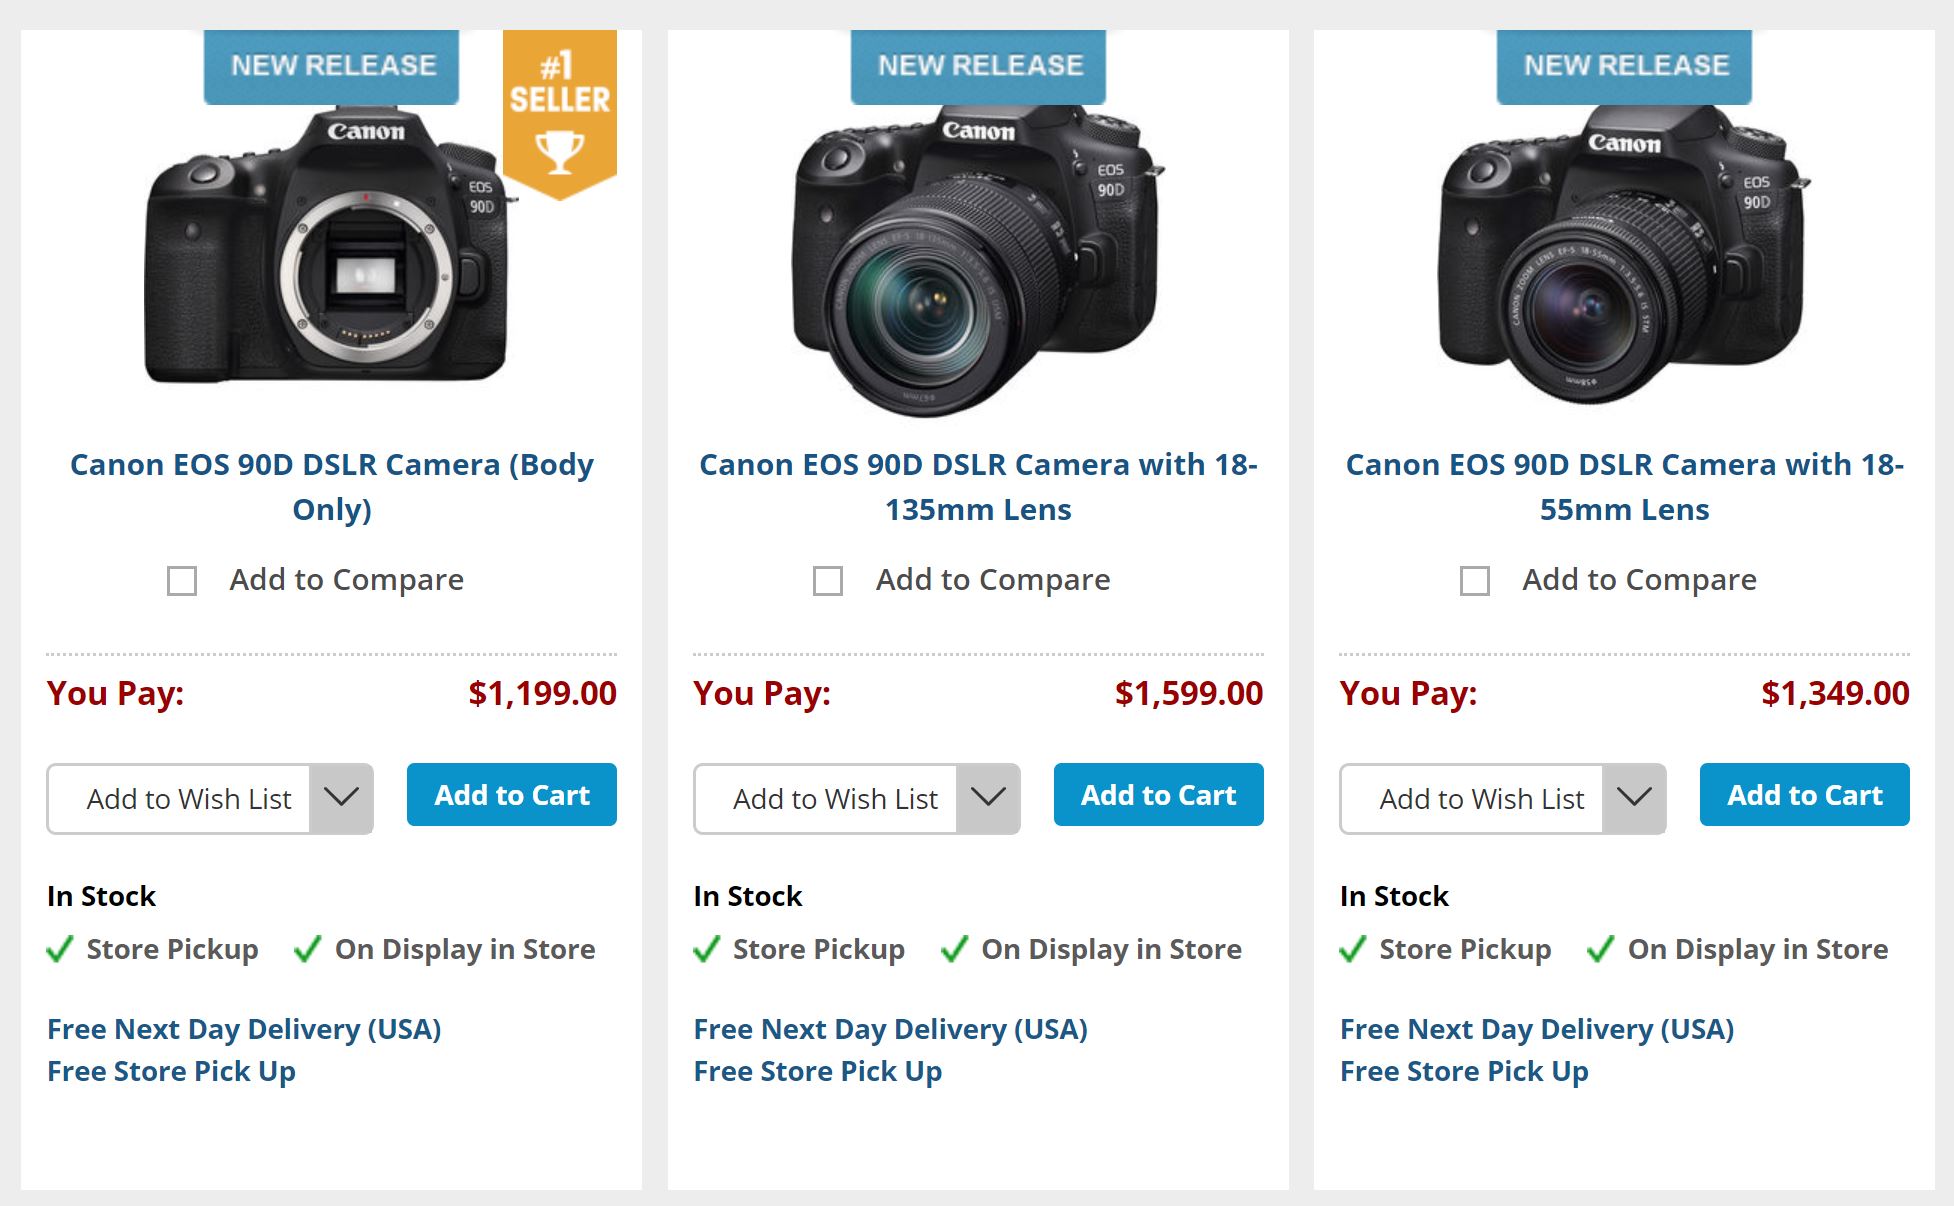Open the 90D with 18-55mm lens image

(1622, 255)
